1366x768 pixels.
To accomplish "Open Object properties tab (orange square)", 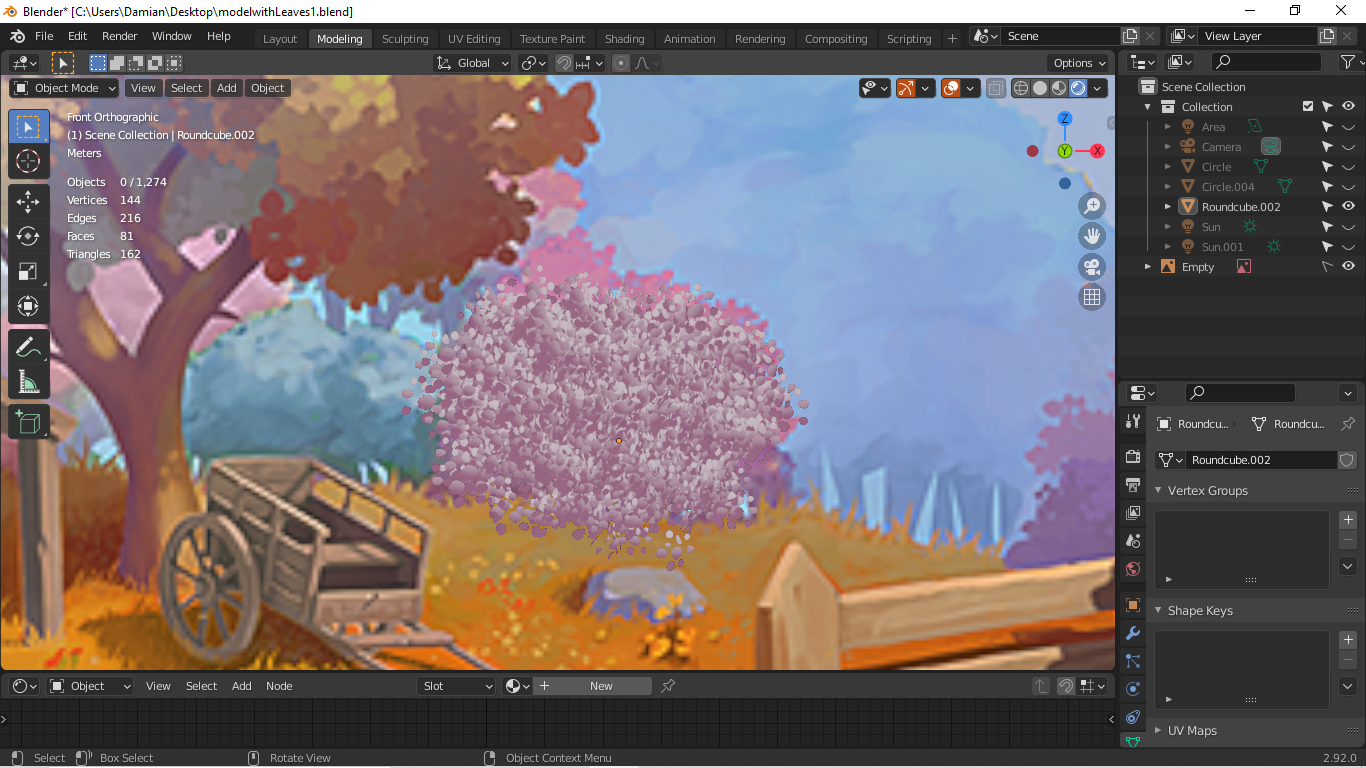I will (1133, 605).
